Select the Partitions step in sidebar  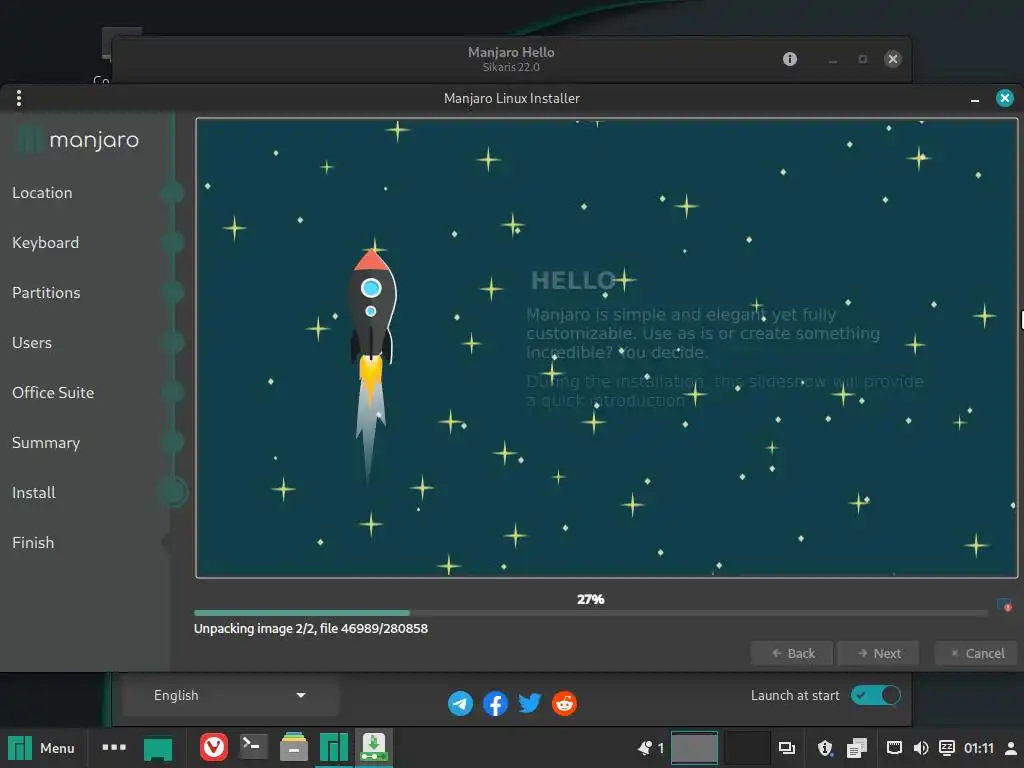[46, 293]
